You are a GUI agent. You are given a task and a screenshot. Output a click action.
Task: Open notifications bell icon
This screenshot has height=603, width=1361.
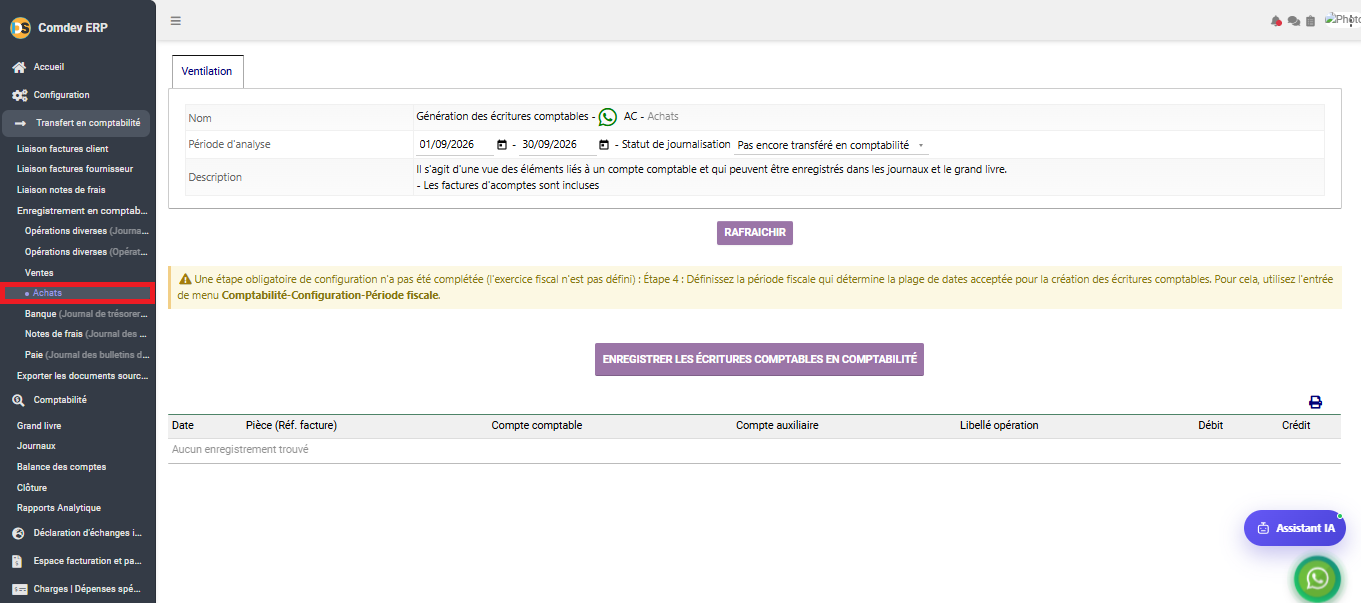point(1276,21)
